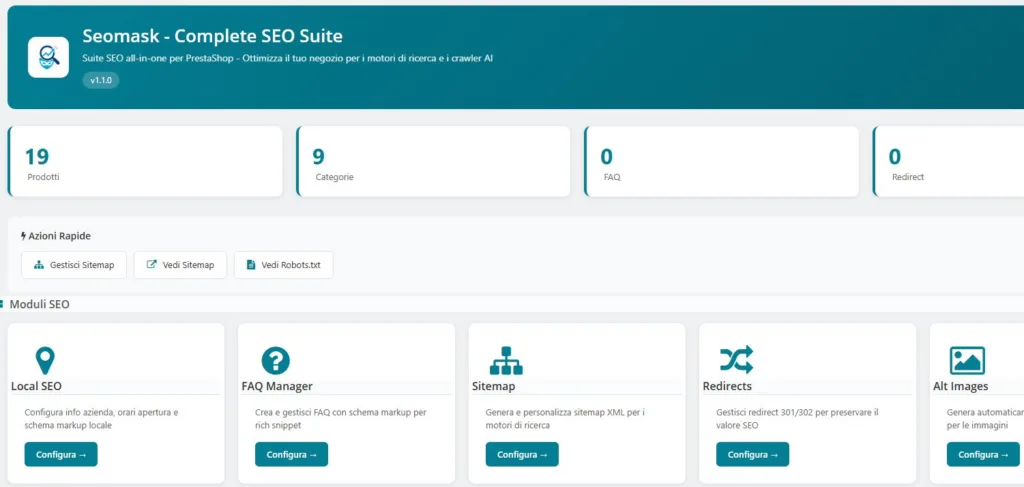Configure the Sitemap module
1024x487 pixels.
pos(522,454)
